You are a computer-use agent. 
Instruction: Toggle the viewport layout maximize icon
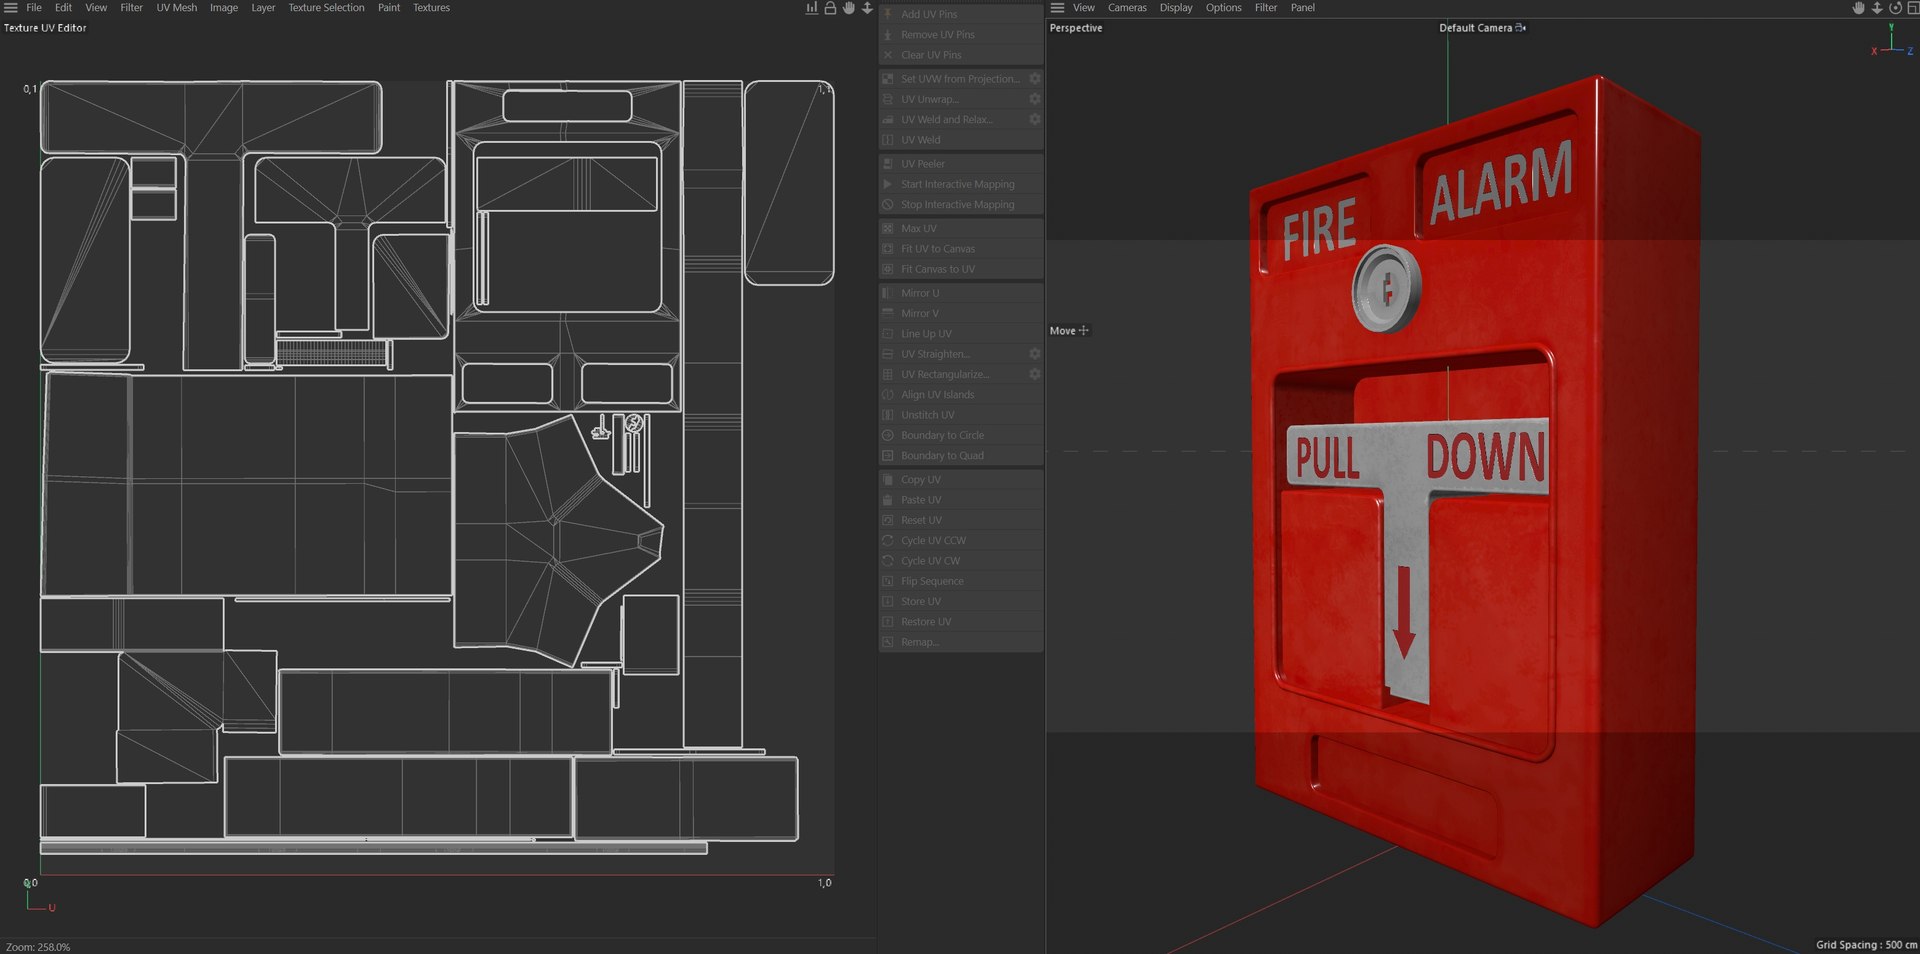[1913, 8]
